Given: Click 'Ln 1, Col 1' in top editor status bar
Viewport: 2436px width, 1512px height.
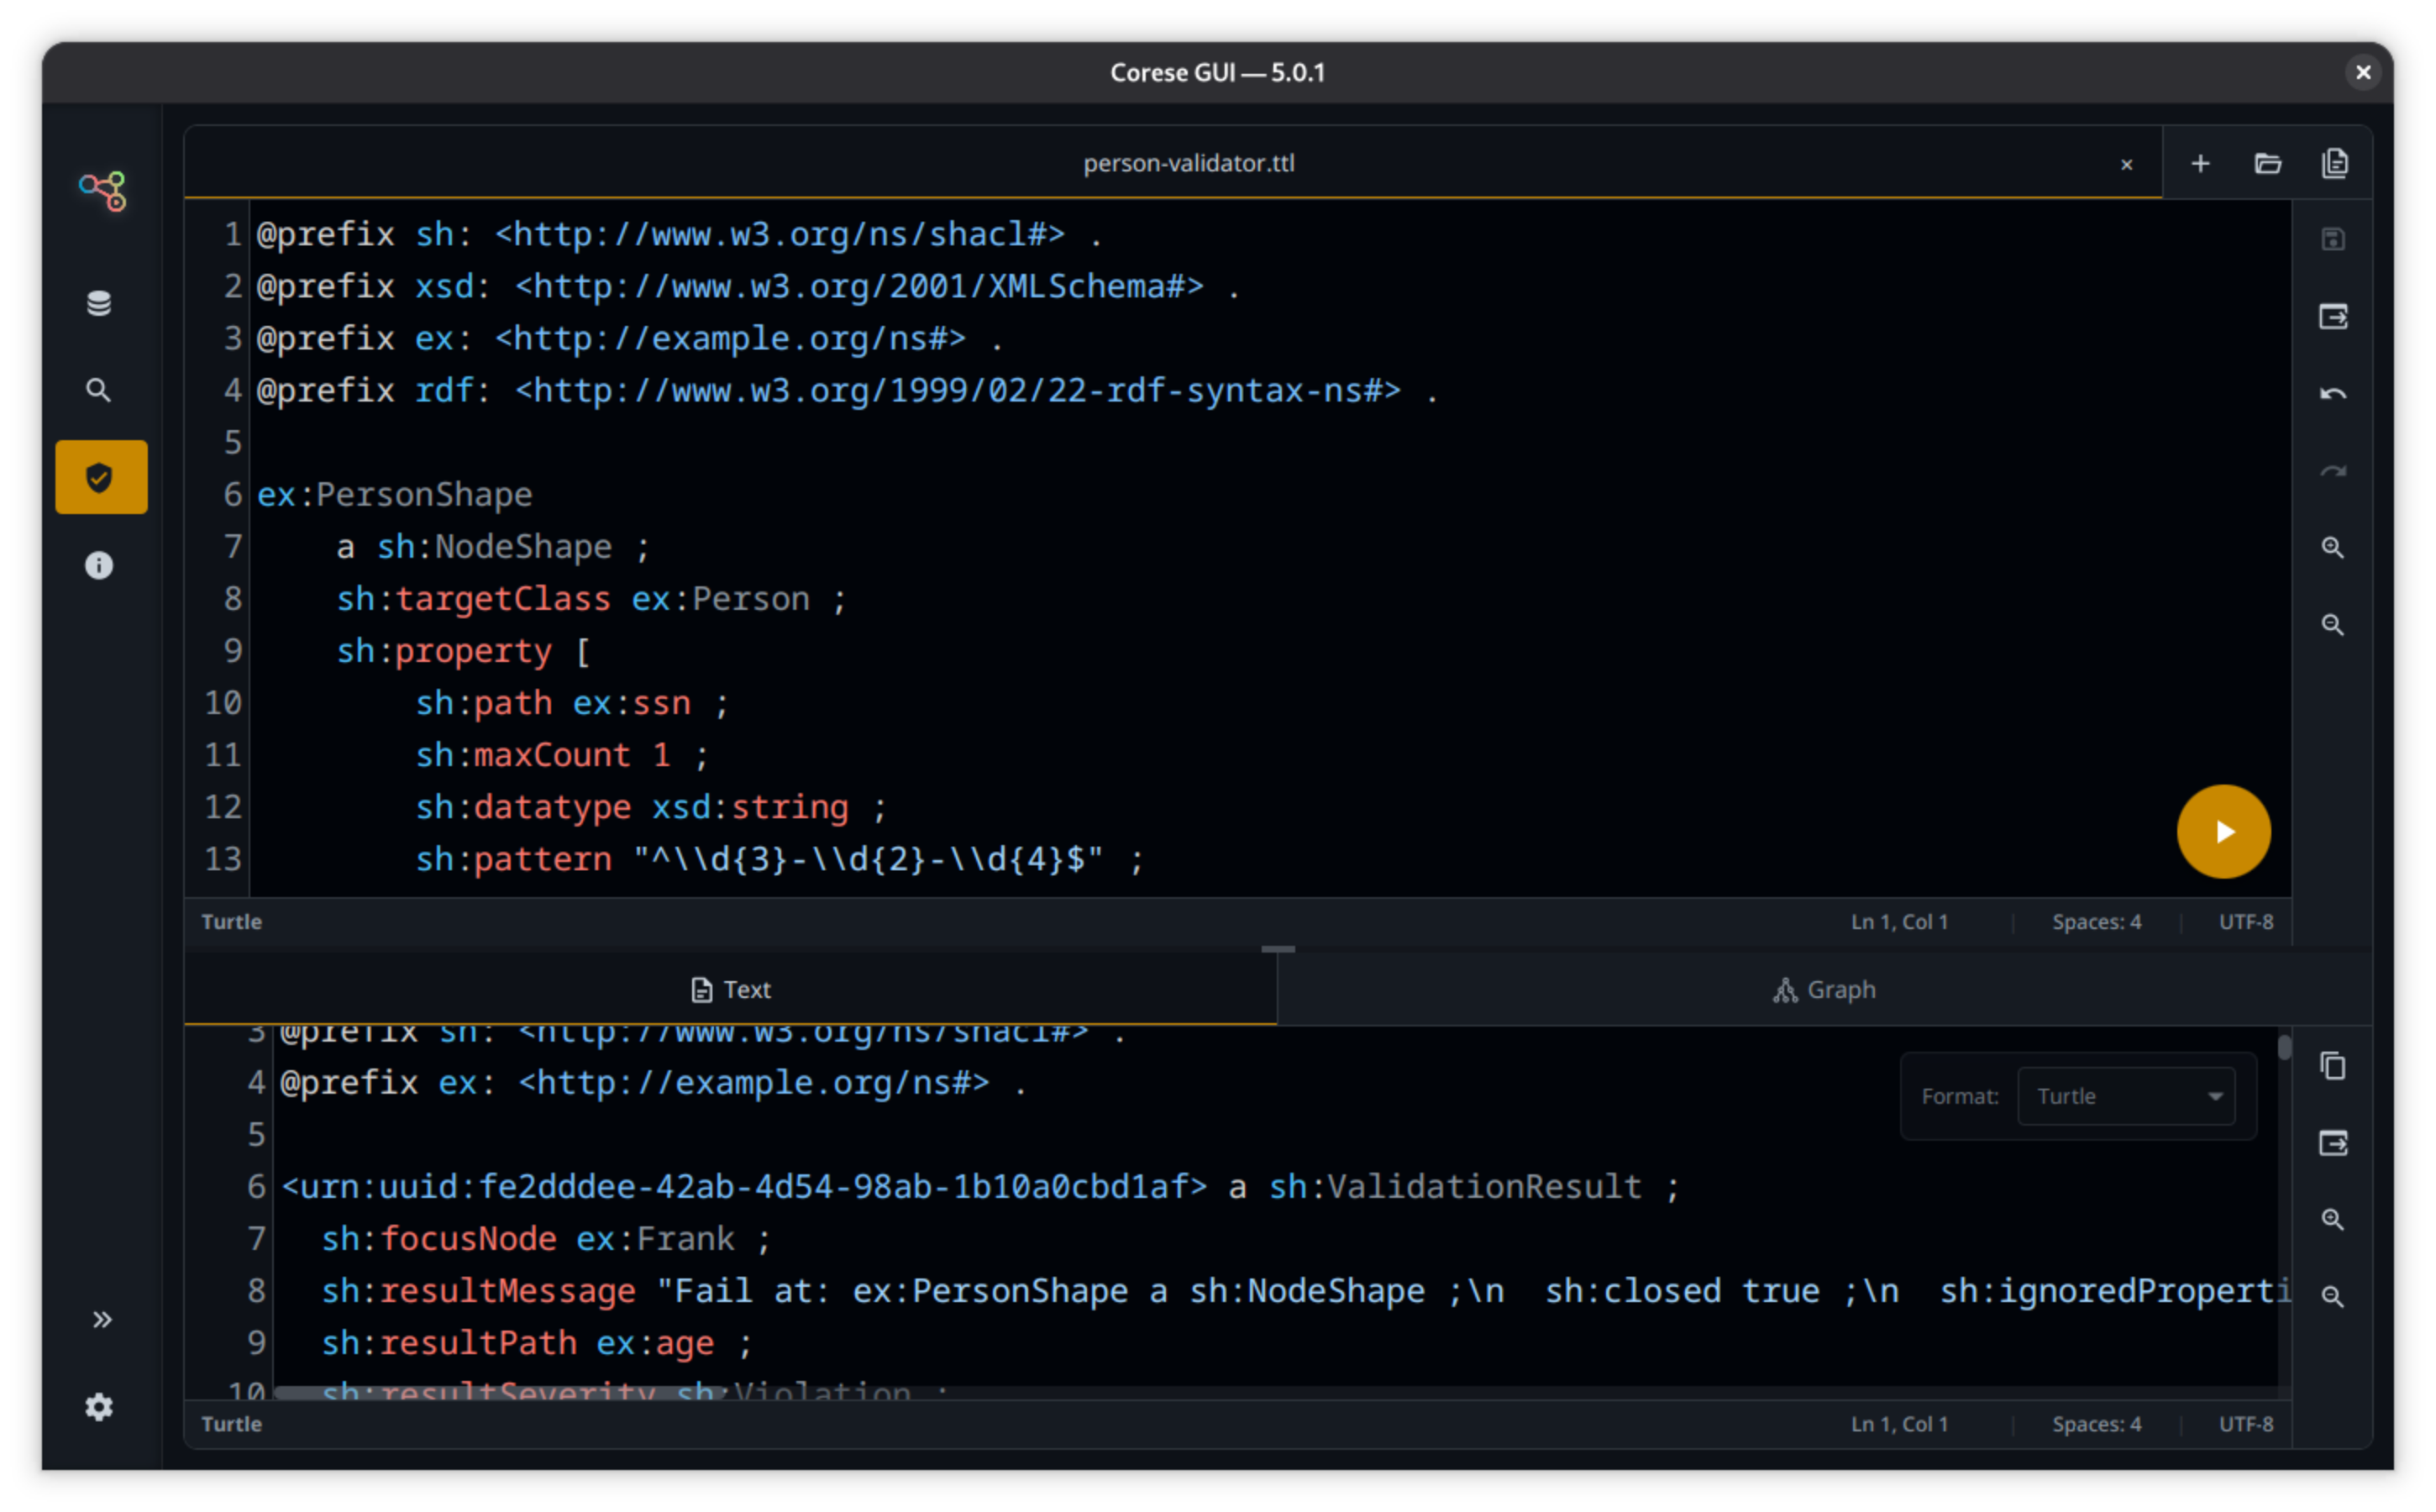Looking at the screenshot, I should click(1899, 922).
